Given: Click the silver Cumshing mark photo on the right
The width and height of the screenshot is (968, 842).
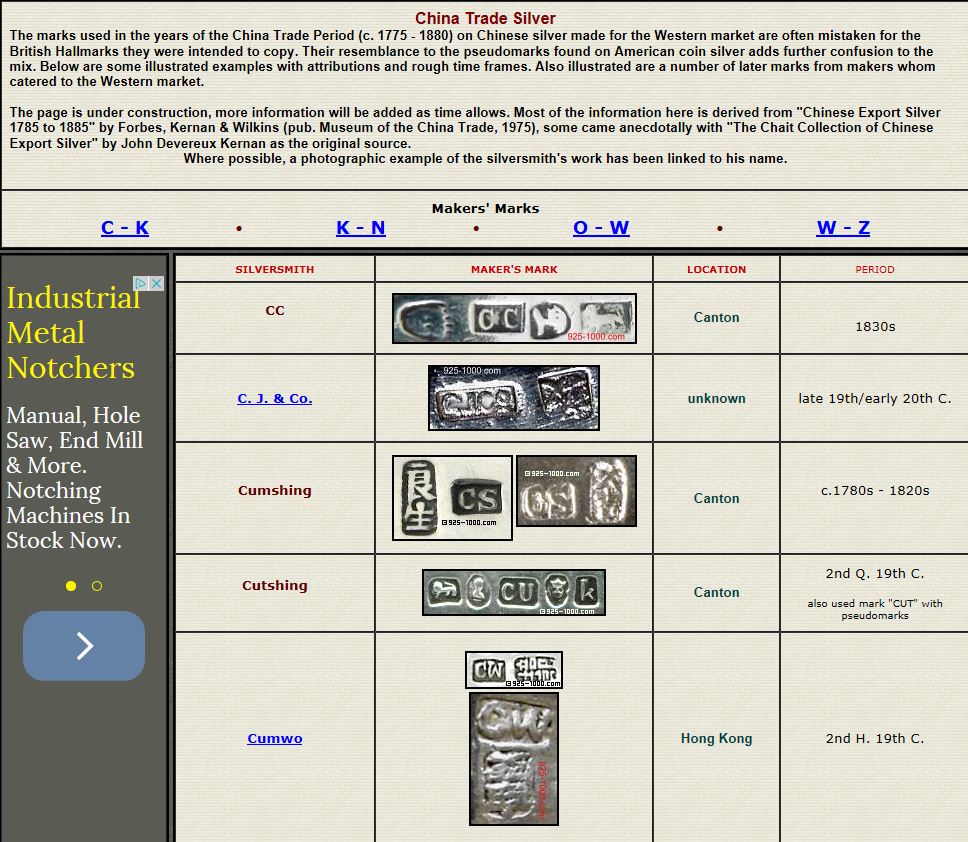Looking at the screenshot, I should [576, 492].
